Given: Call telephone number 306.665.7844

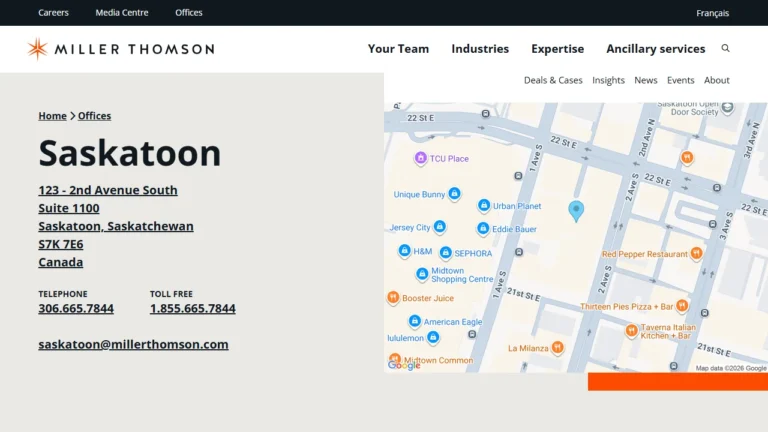Looking at the screenshot, I should (x=76, y=309).
